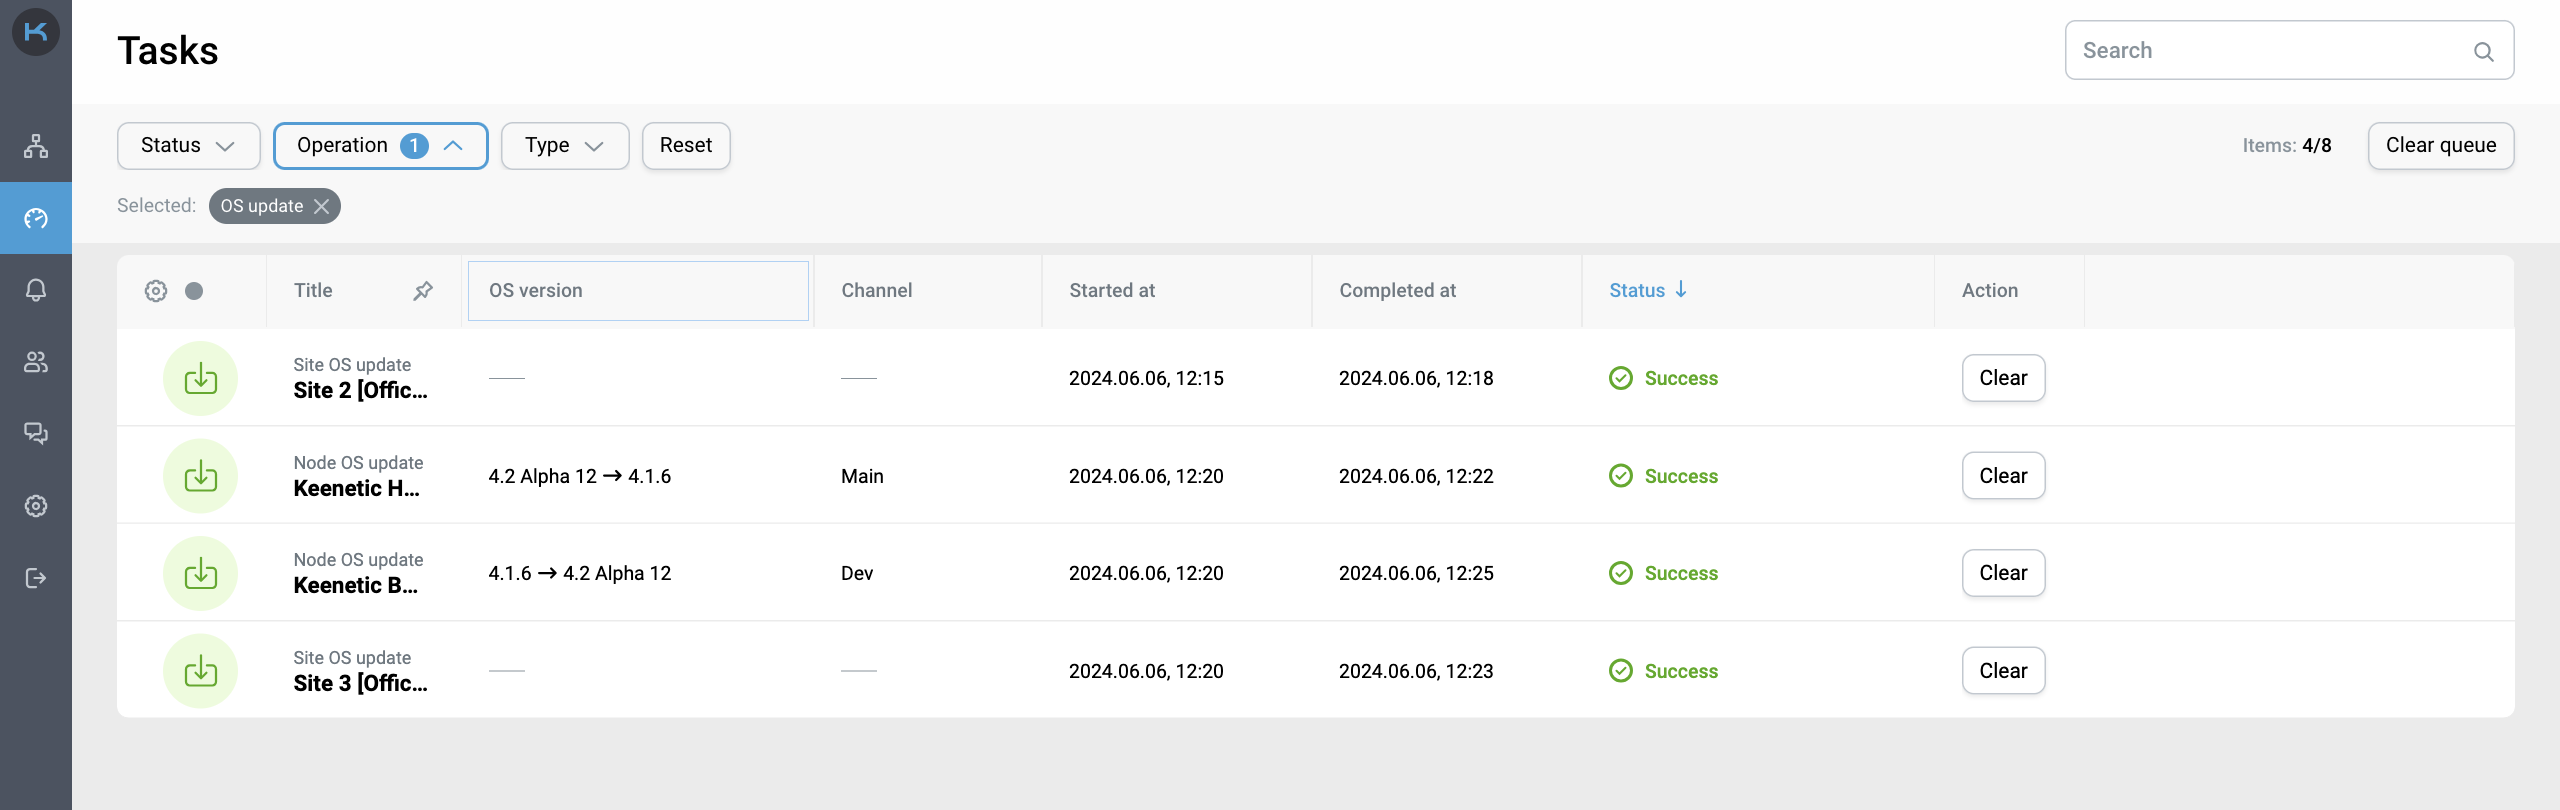Expand the Status filter dropdown
Image resolution: width=2560 pixels, height=810 pixels.
pos(188,146)
